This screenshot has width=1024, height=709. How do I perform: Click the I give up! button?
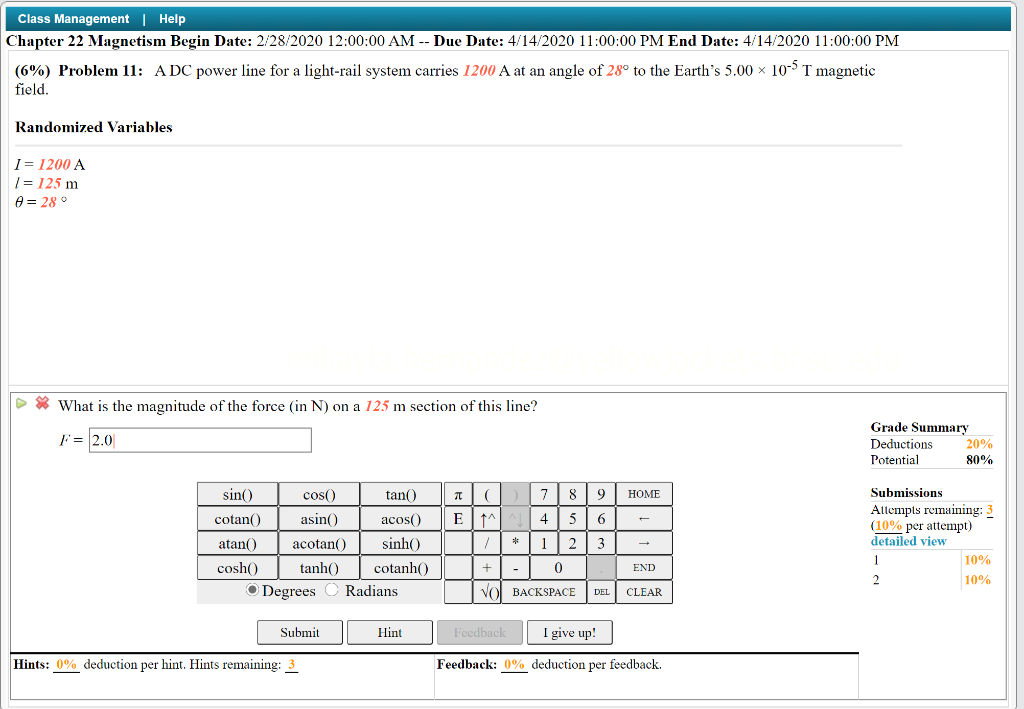pyautogui.click(x=569, y=631)
